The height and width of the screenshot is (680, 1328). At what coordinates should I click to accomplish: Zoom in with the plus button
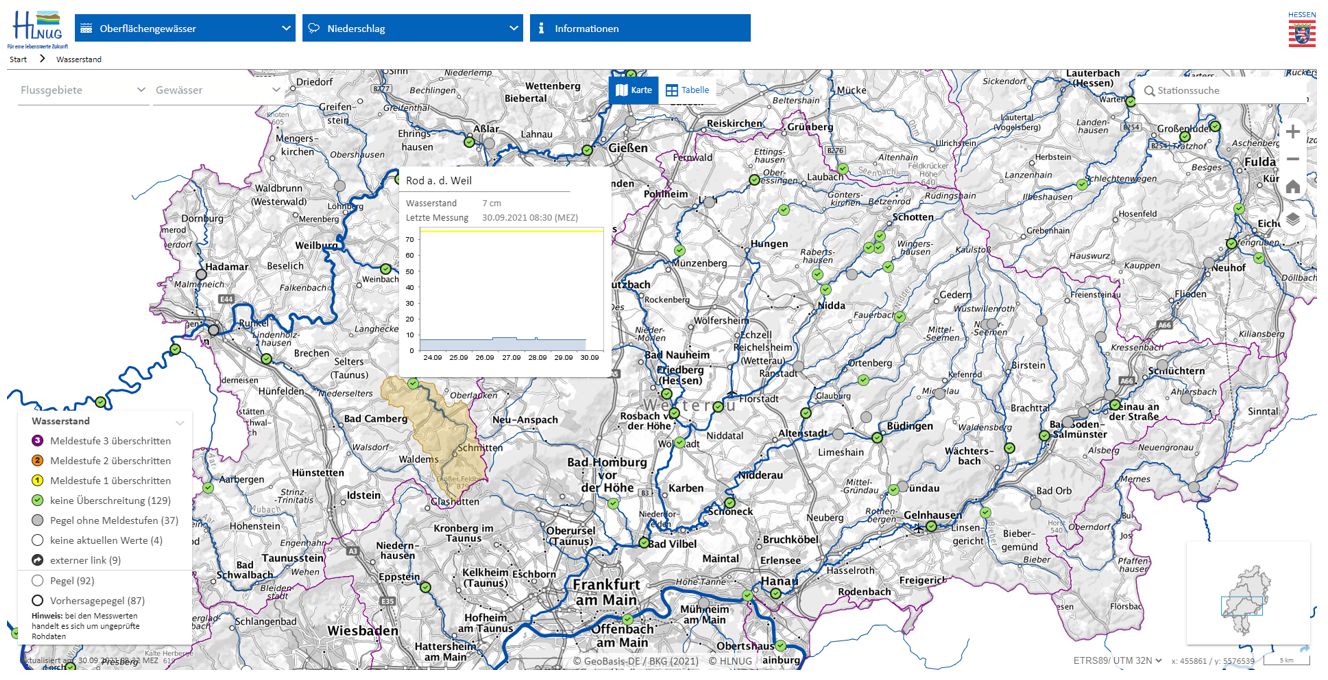1293,132
